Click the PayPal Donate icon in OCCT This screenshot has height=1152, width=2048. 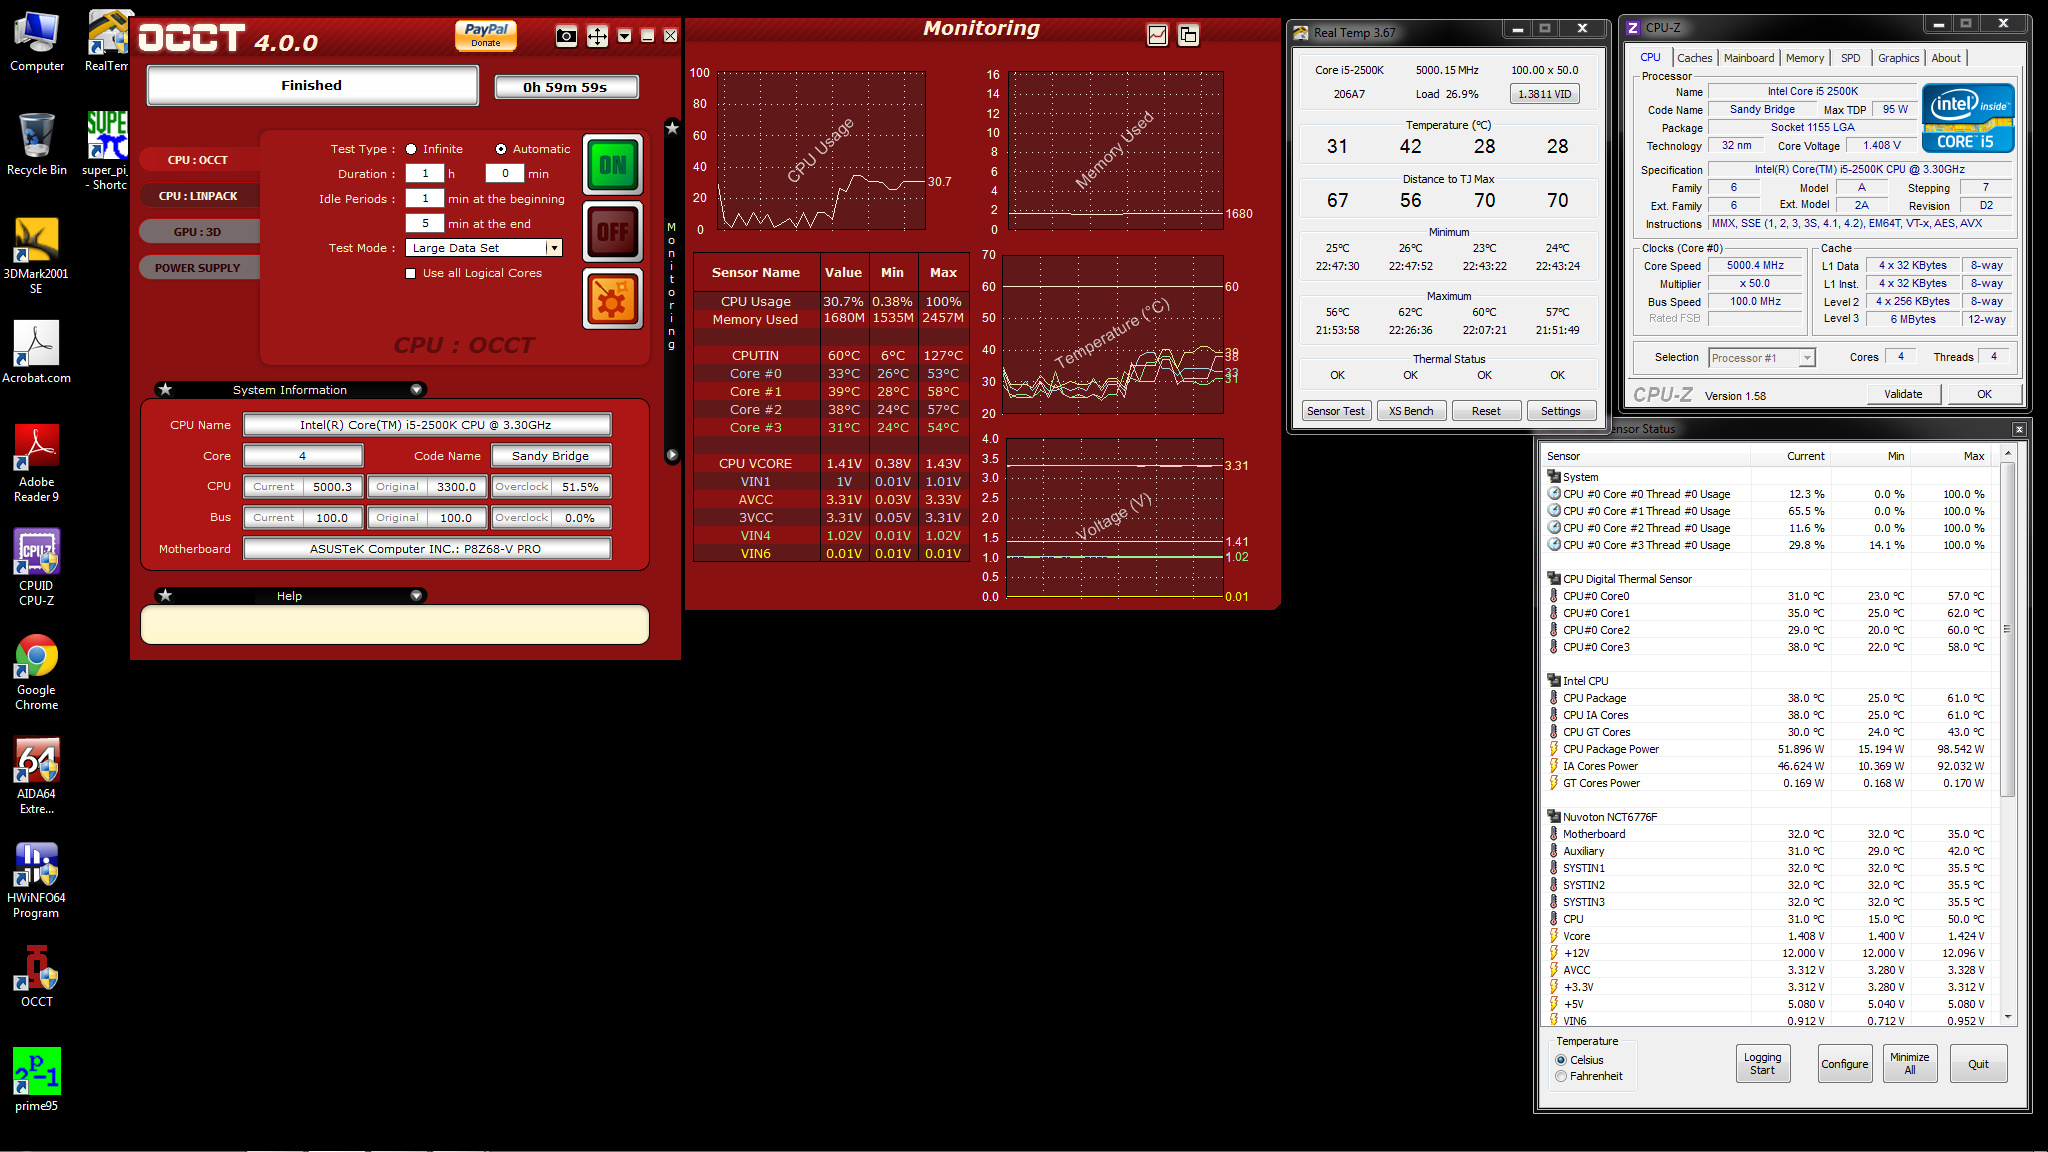click(x=486, y=35)
